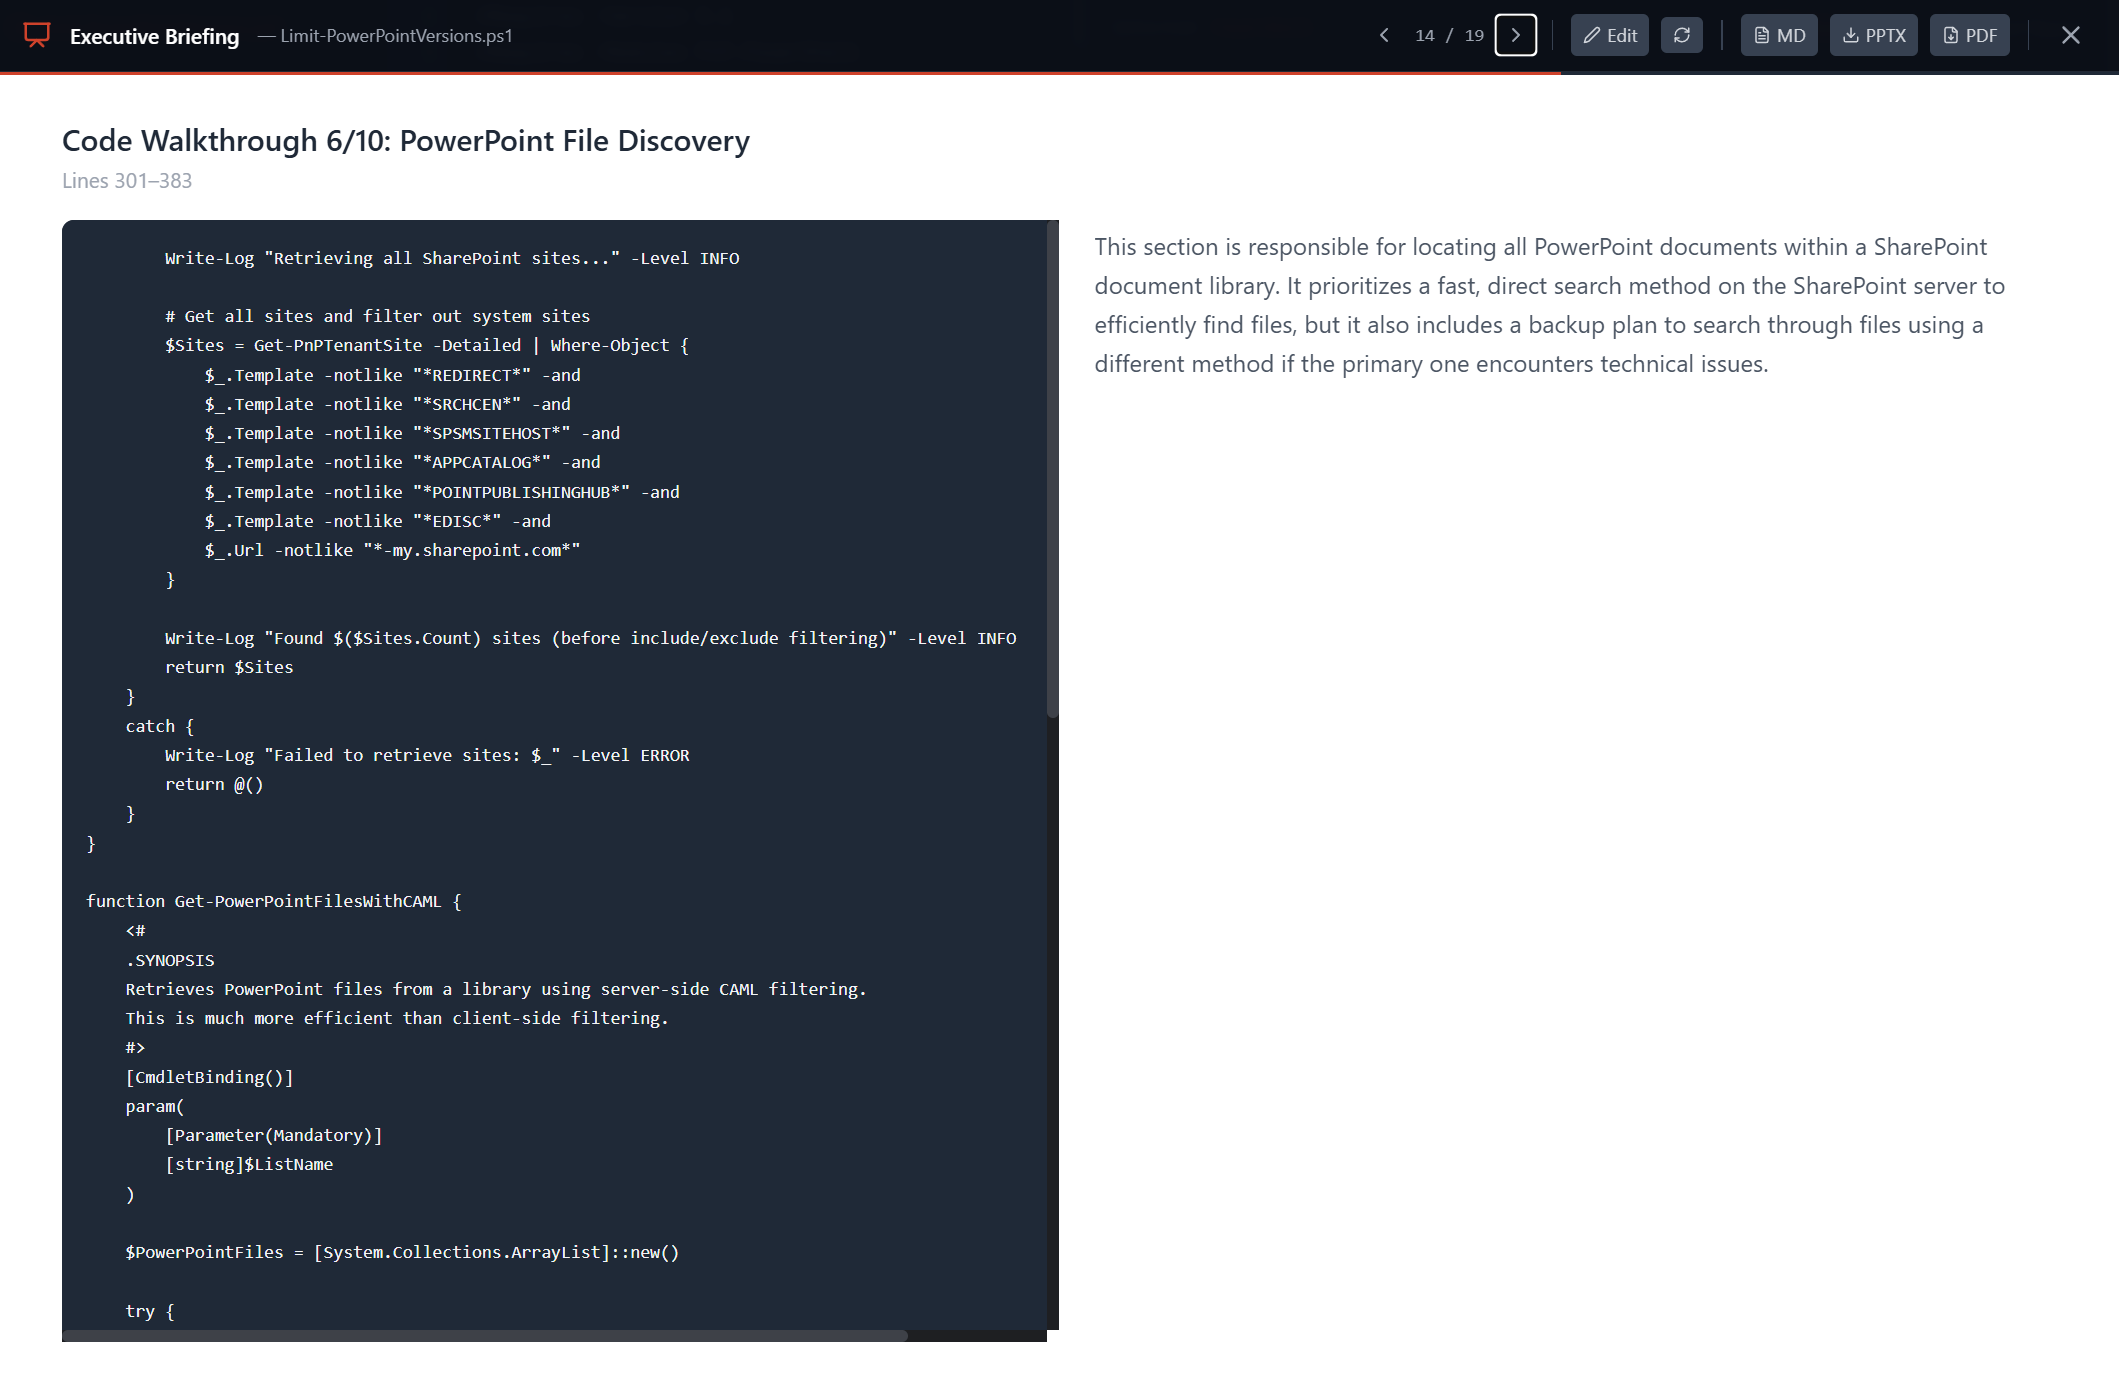Click the slide title heading
Image resolution: width=2119 pixels, height=1378 pixels.
pyautogui.click(x=405, y=141)
